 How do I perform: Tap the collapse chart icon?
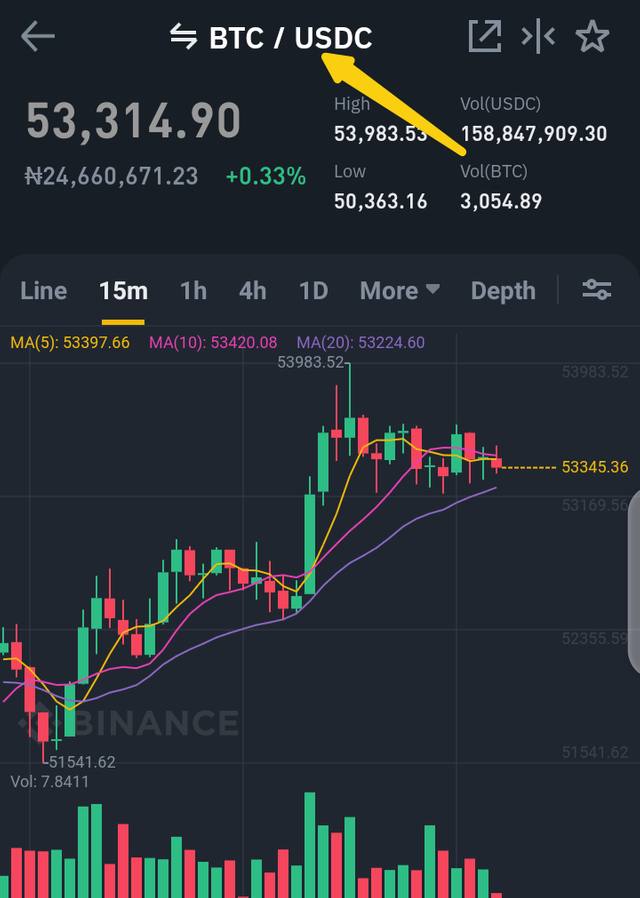tap(538, 38)
